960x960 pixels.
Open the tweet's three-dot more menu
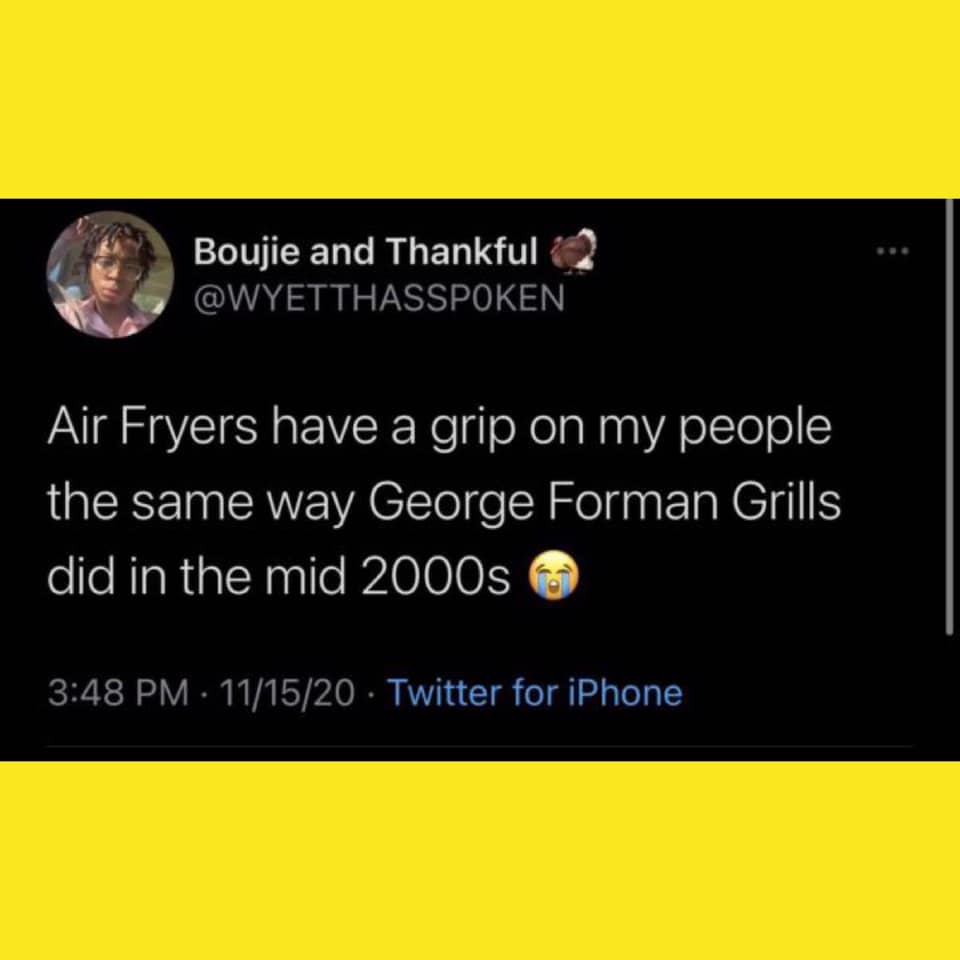893,250
